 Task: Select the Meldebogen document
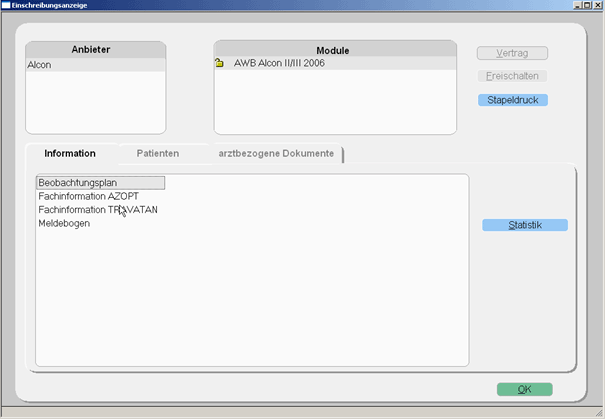(64, 223)
